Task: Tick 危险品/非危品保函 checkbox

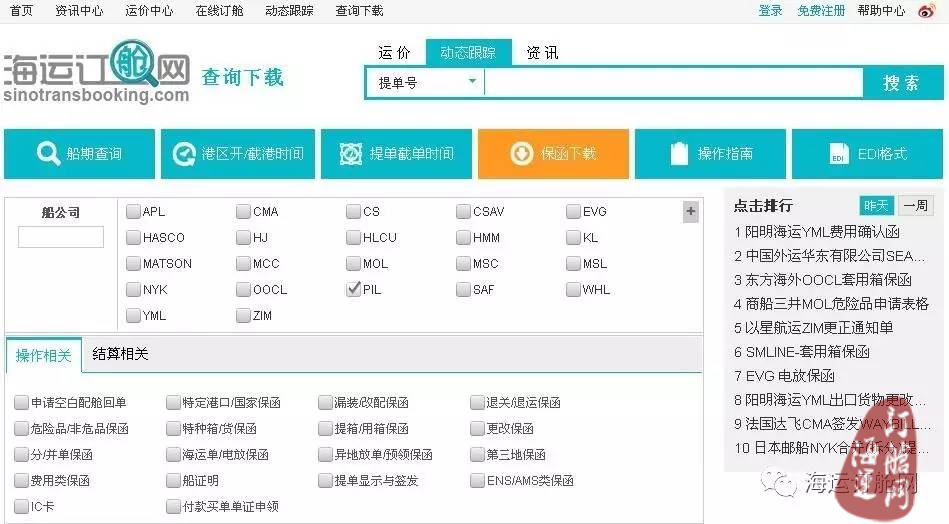Action: (21, 428)
